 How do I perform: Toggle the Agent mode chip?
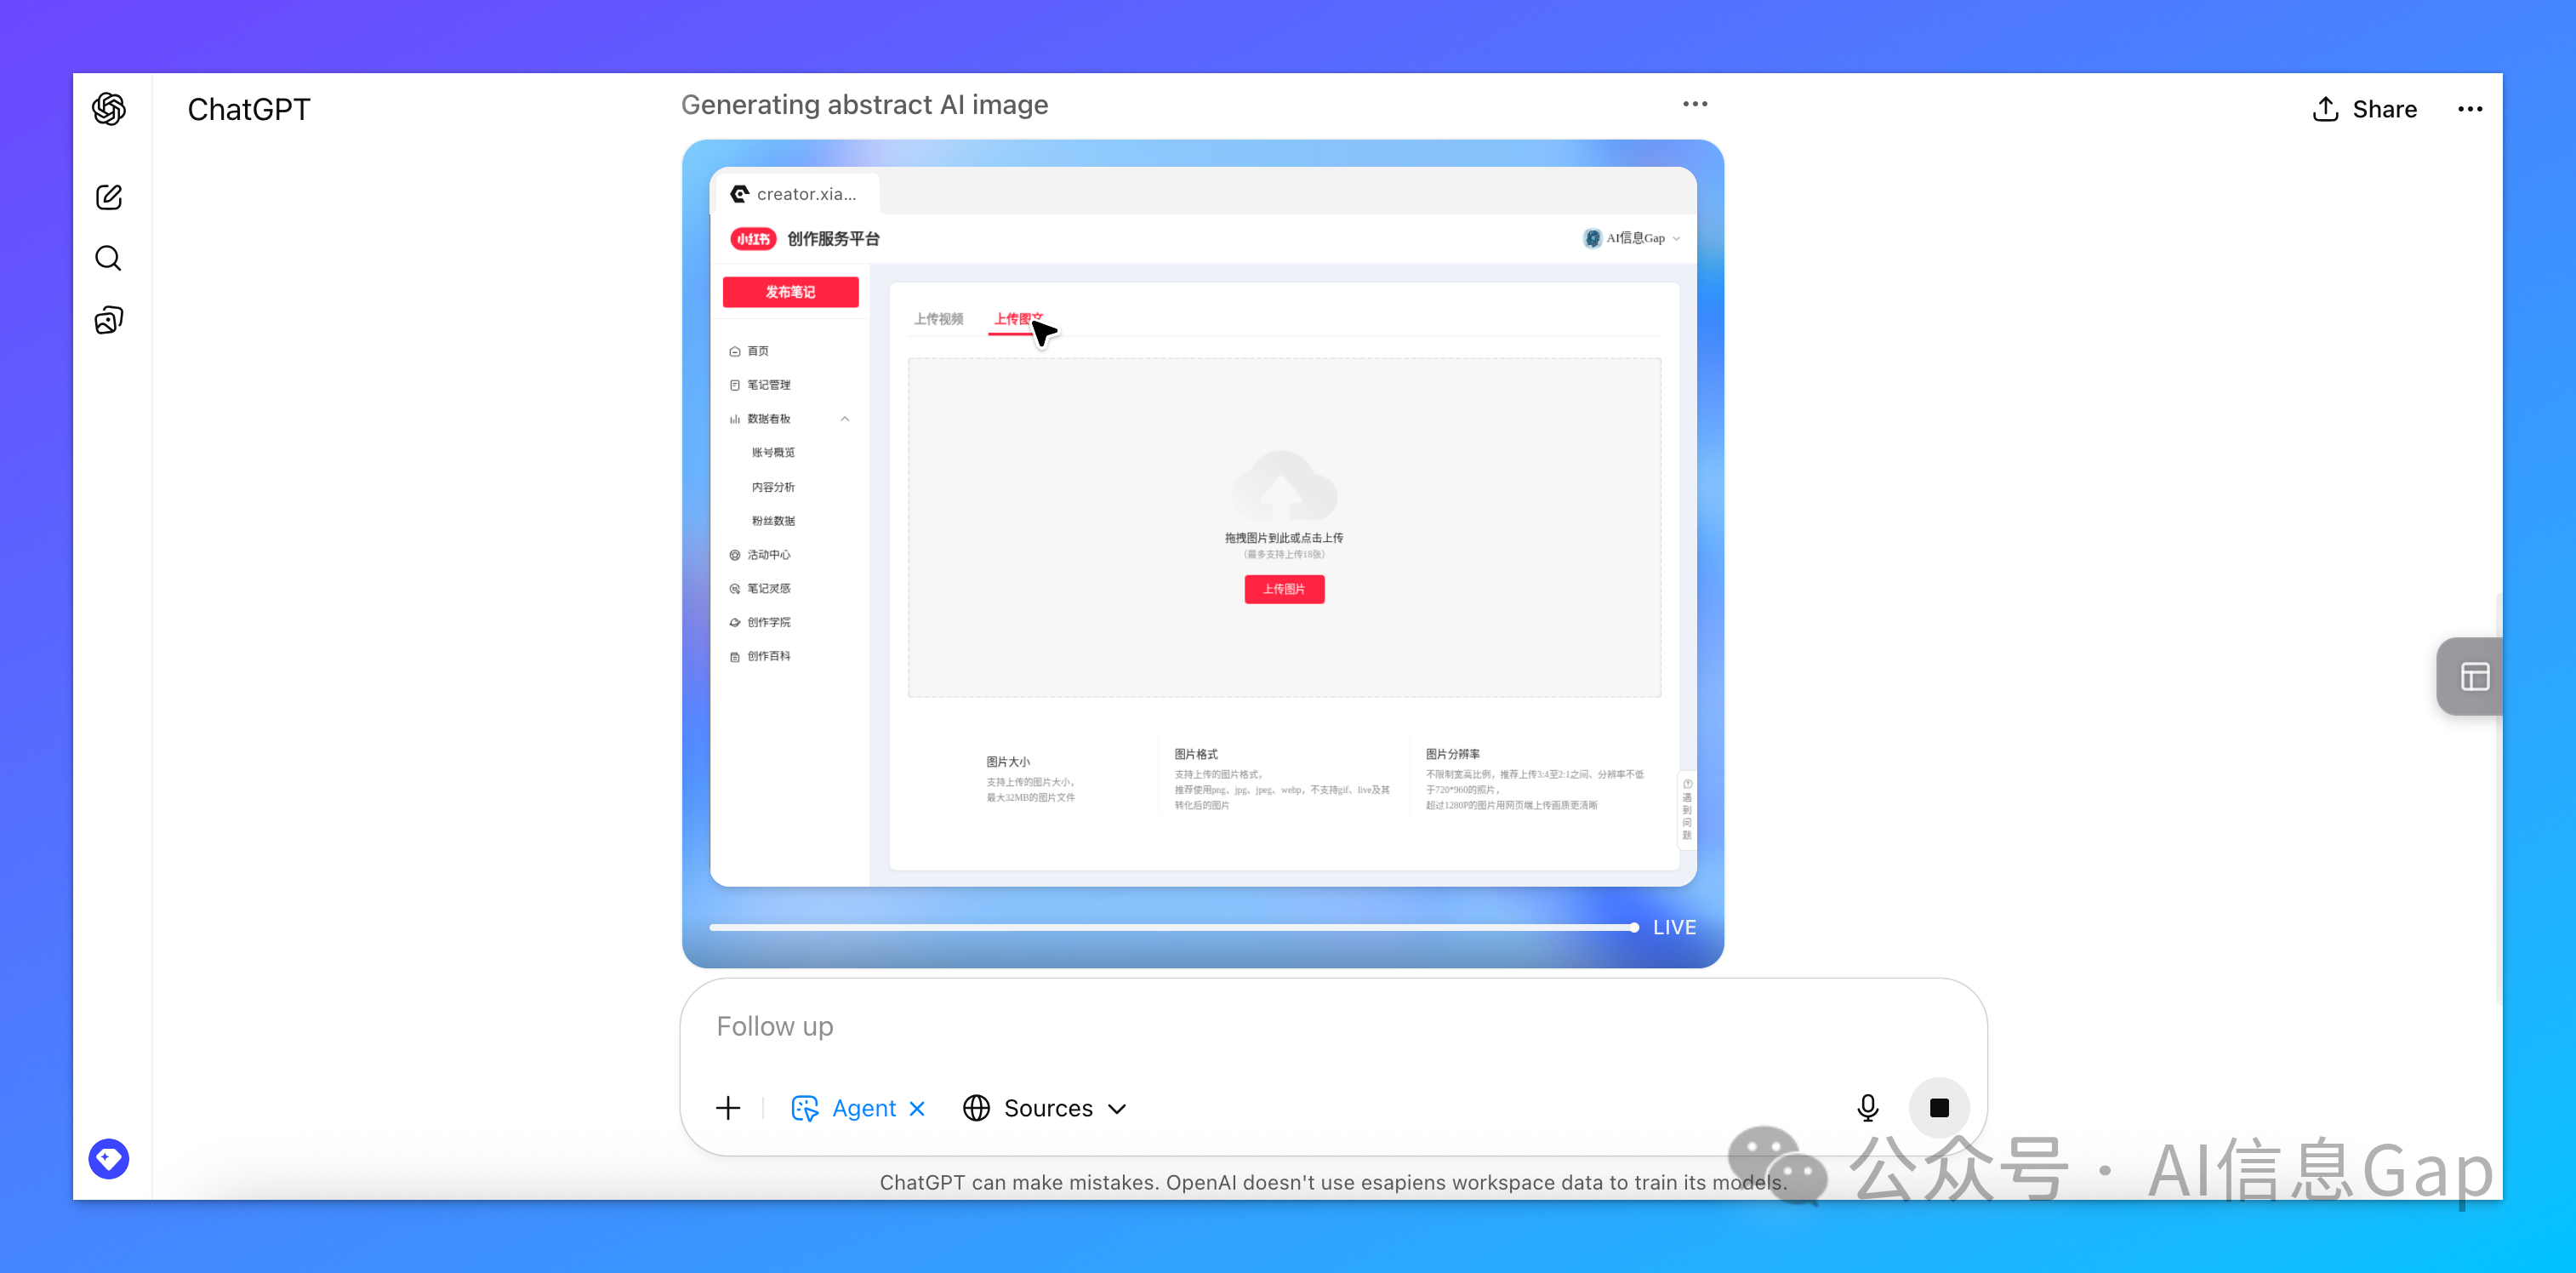point(844,1108)
